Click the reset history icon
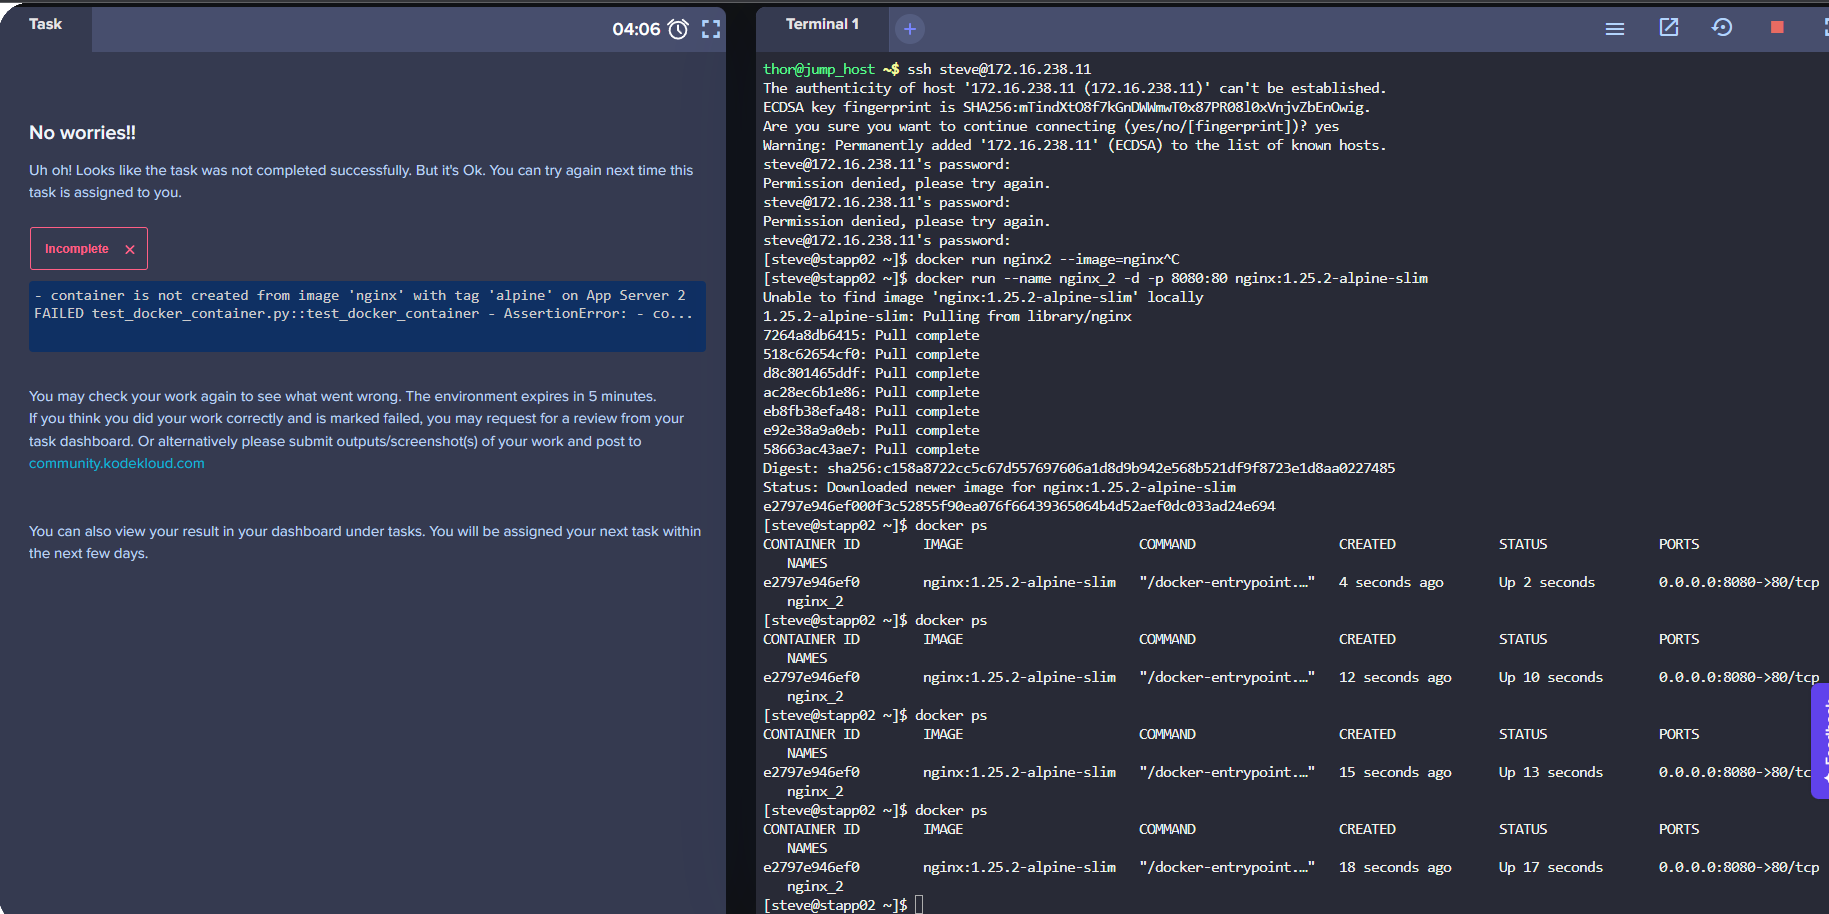Image resolution: width=1829 pixels, height=914 pixels. tap(1722, 27)
